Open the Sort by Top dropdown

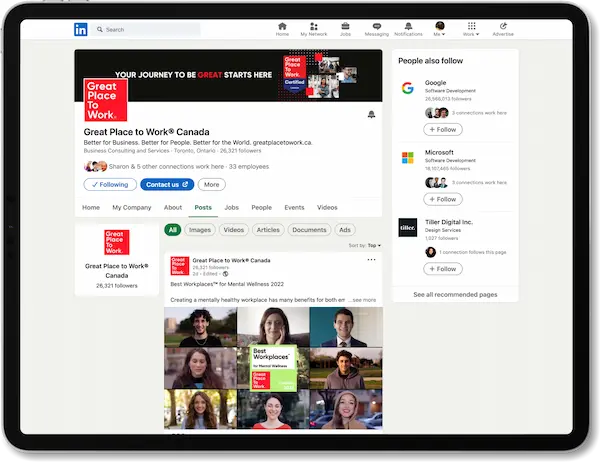(x=365, y=245)
